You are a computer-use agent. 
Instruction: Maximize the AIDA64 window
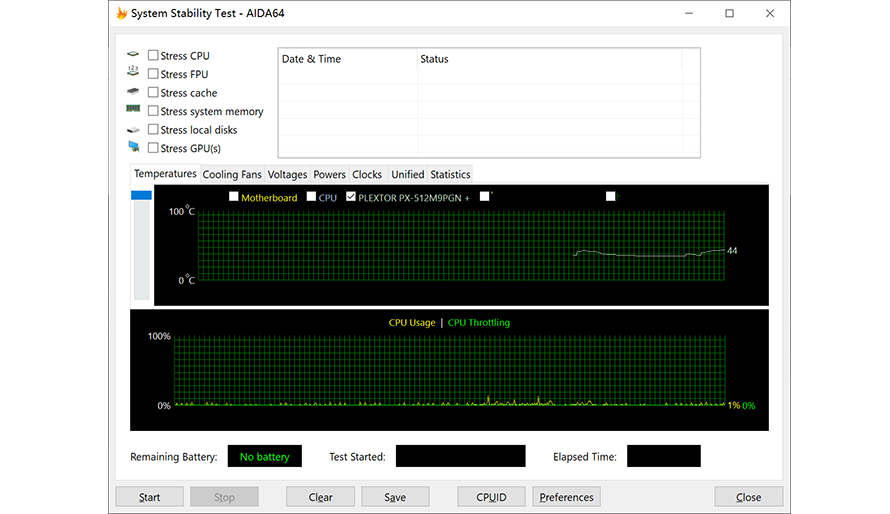click(x=729, y=14)
